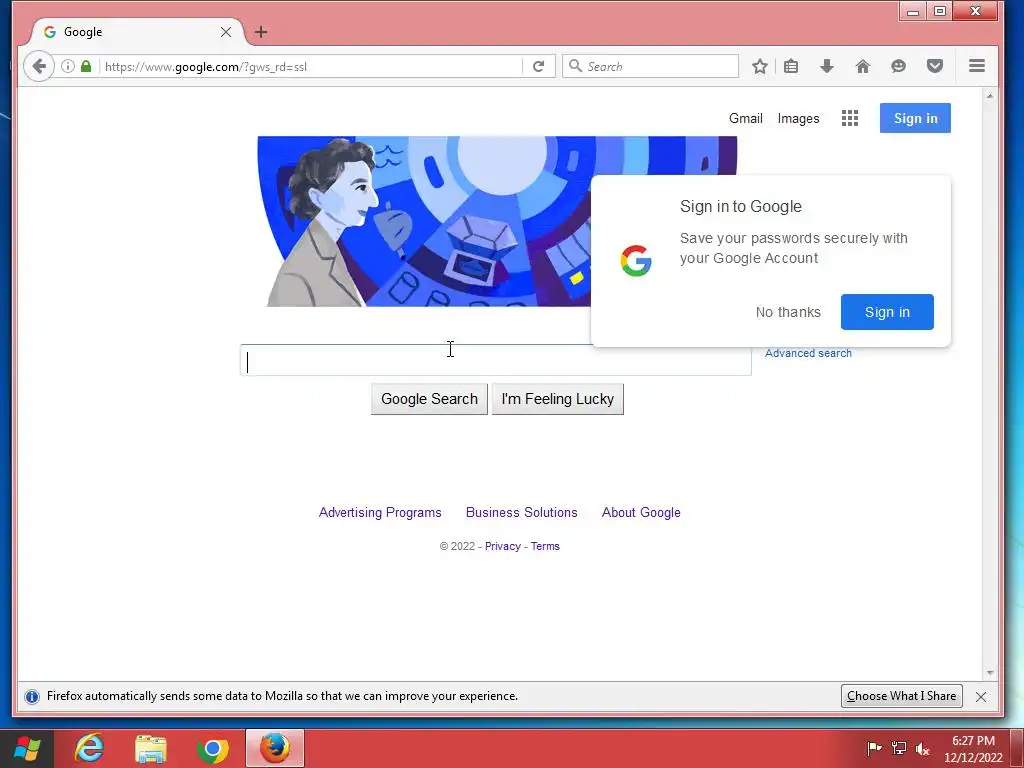Viewport: 1024px width, 768px height.
Task: Click the scrollbar down arrow
Action: (989, 673)
